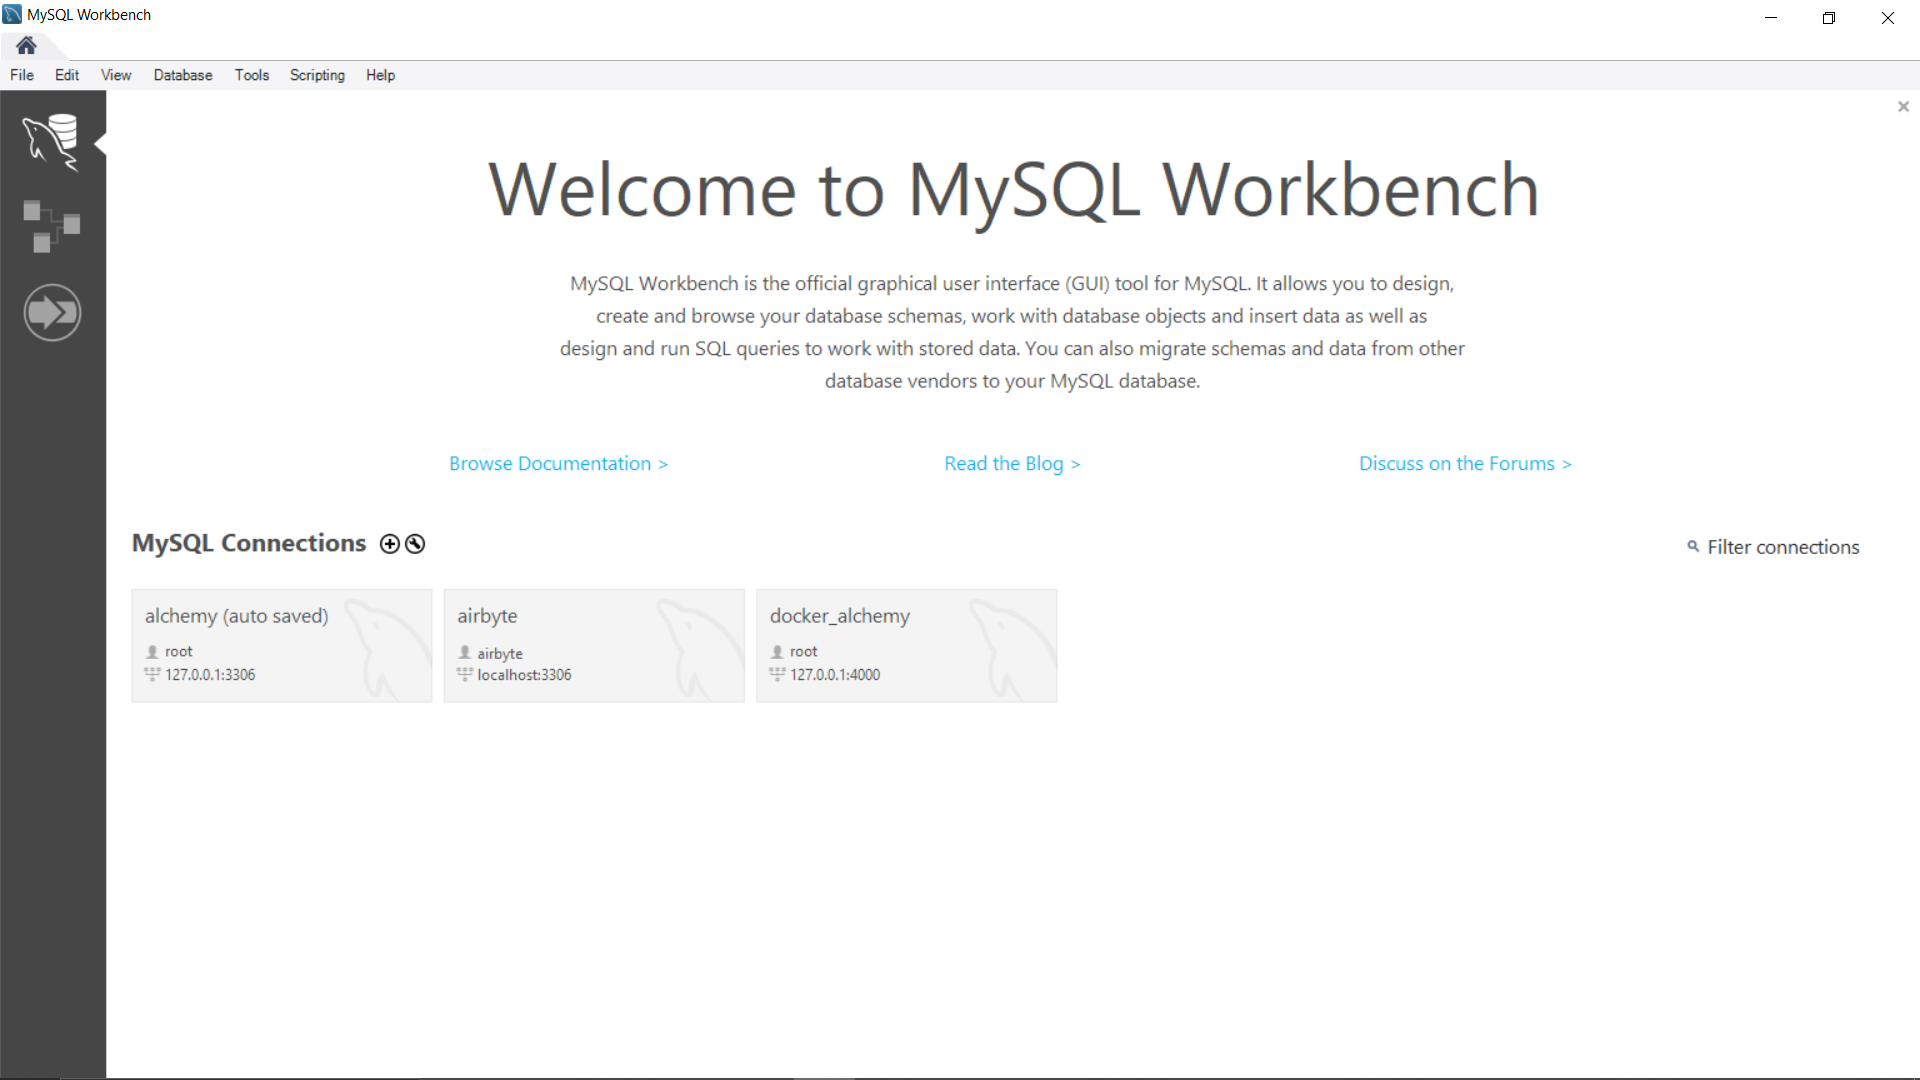Screen dimensions: 1920x1080
Task: Open the File menu
Action: pyautogui.click(x=22, y=75)
